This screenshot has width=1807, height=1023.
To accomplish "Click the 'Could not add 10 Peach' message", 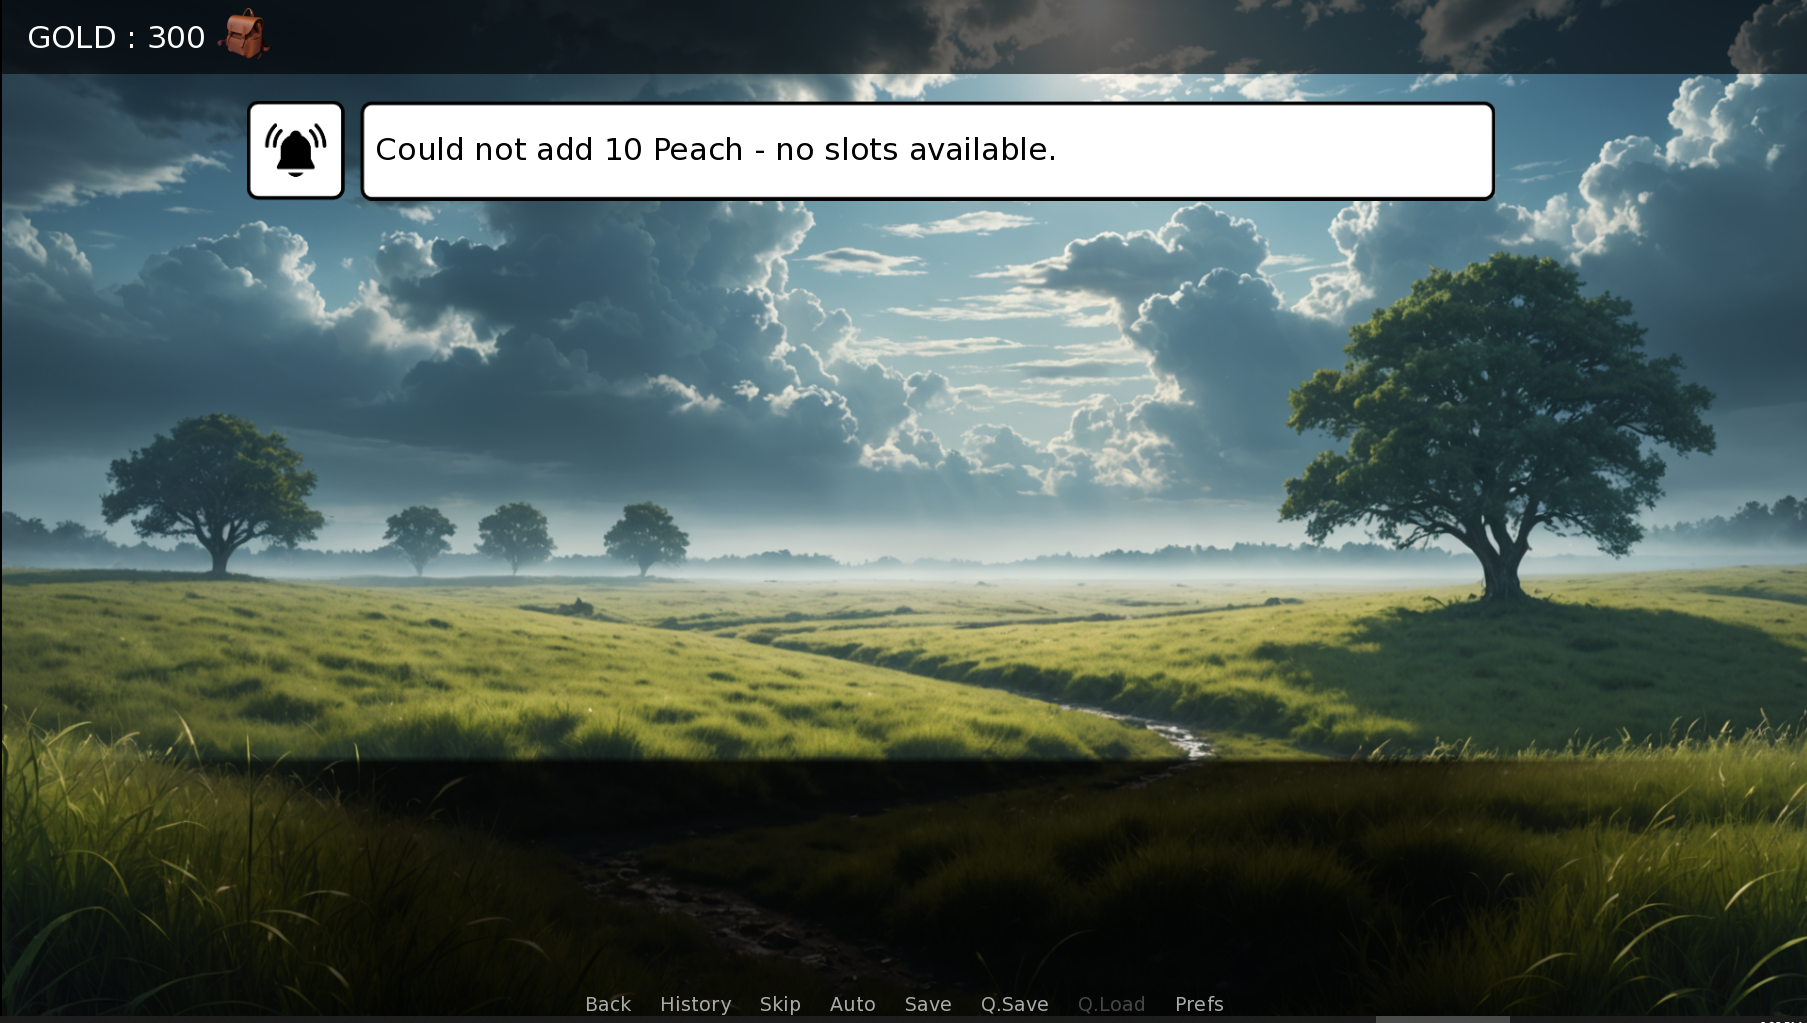I will [x=927, y=151].
